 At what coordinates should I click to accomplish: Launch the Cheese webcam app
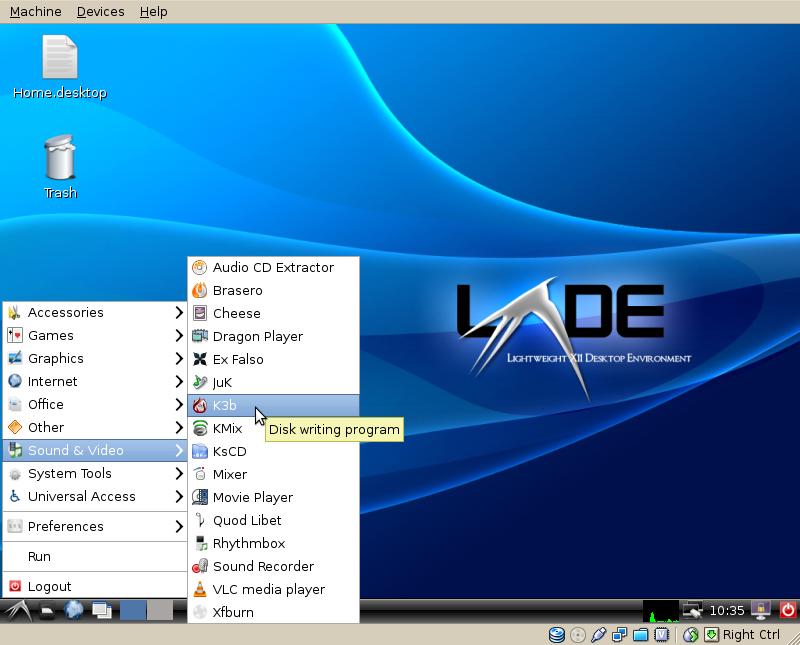[x=273, y=313]
